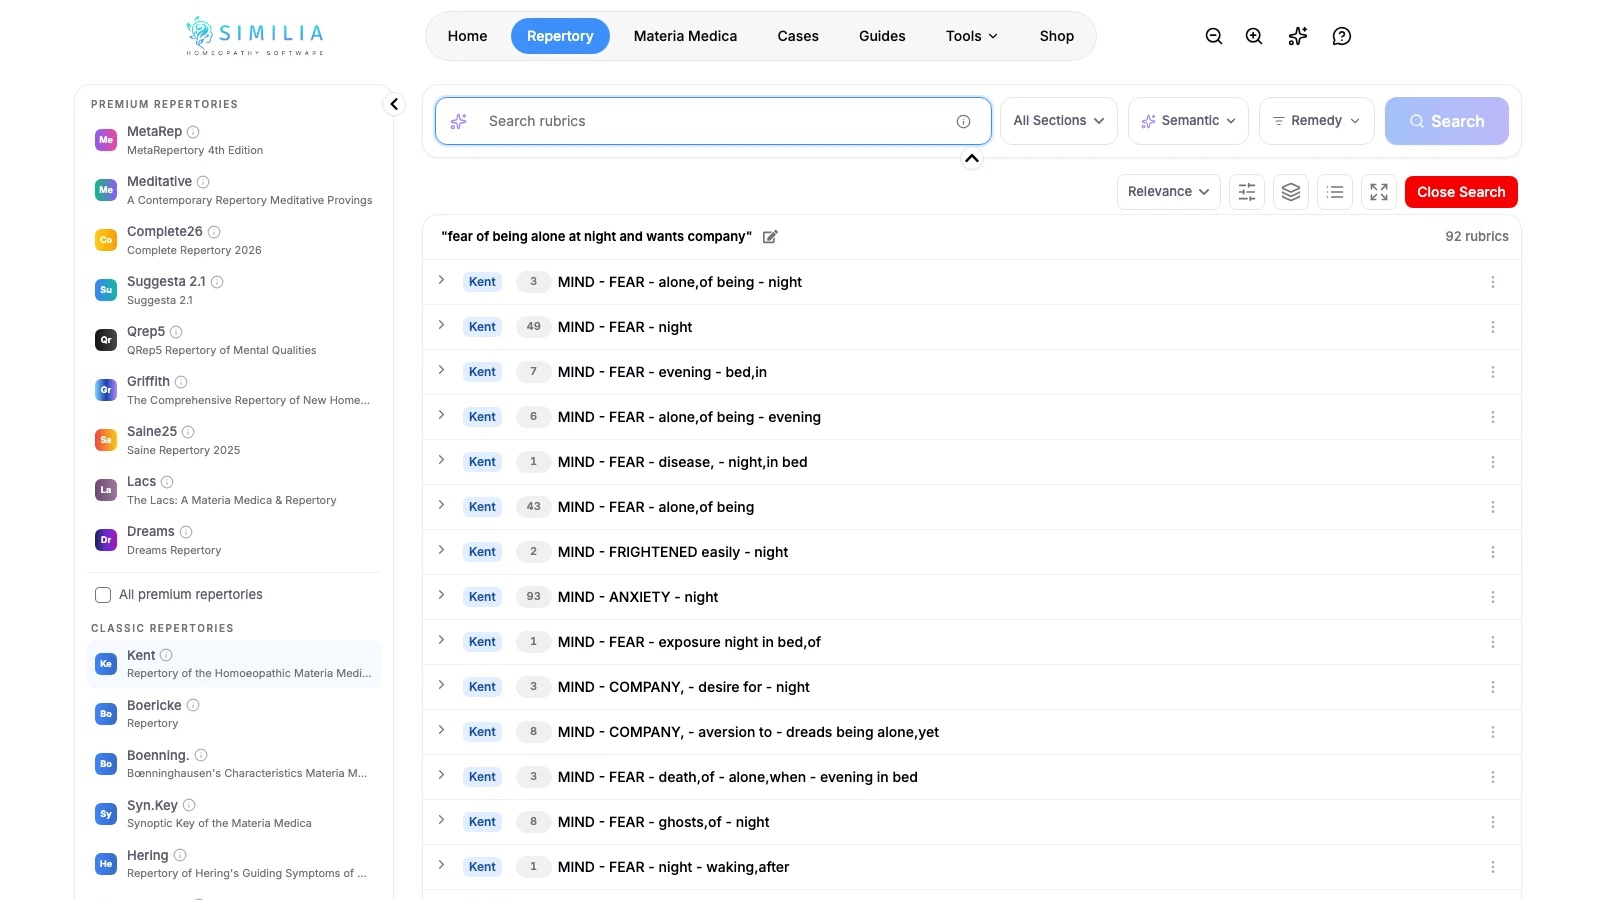Open the Remedy filter dropdown
This screenshot has width=1600, height=900.
coord(1317,121)
